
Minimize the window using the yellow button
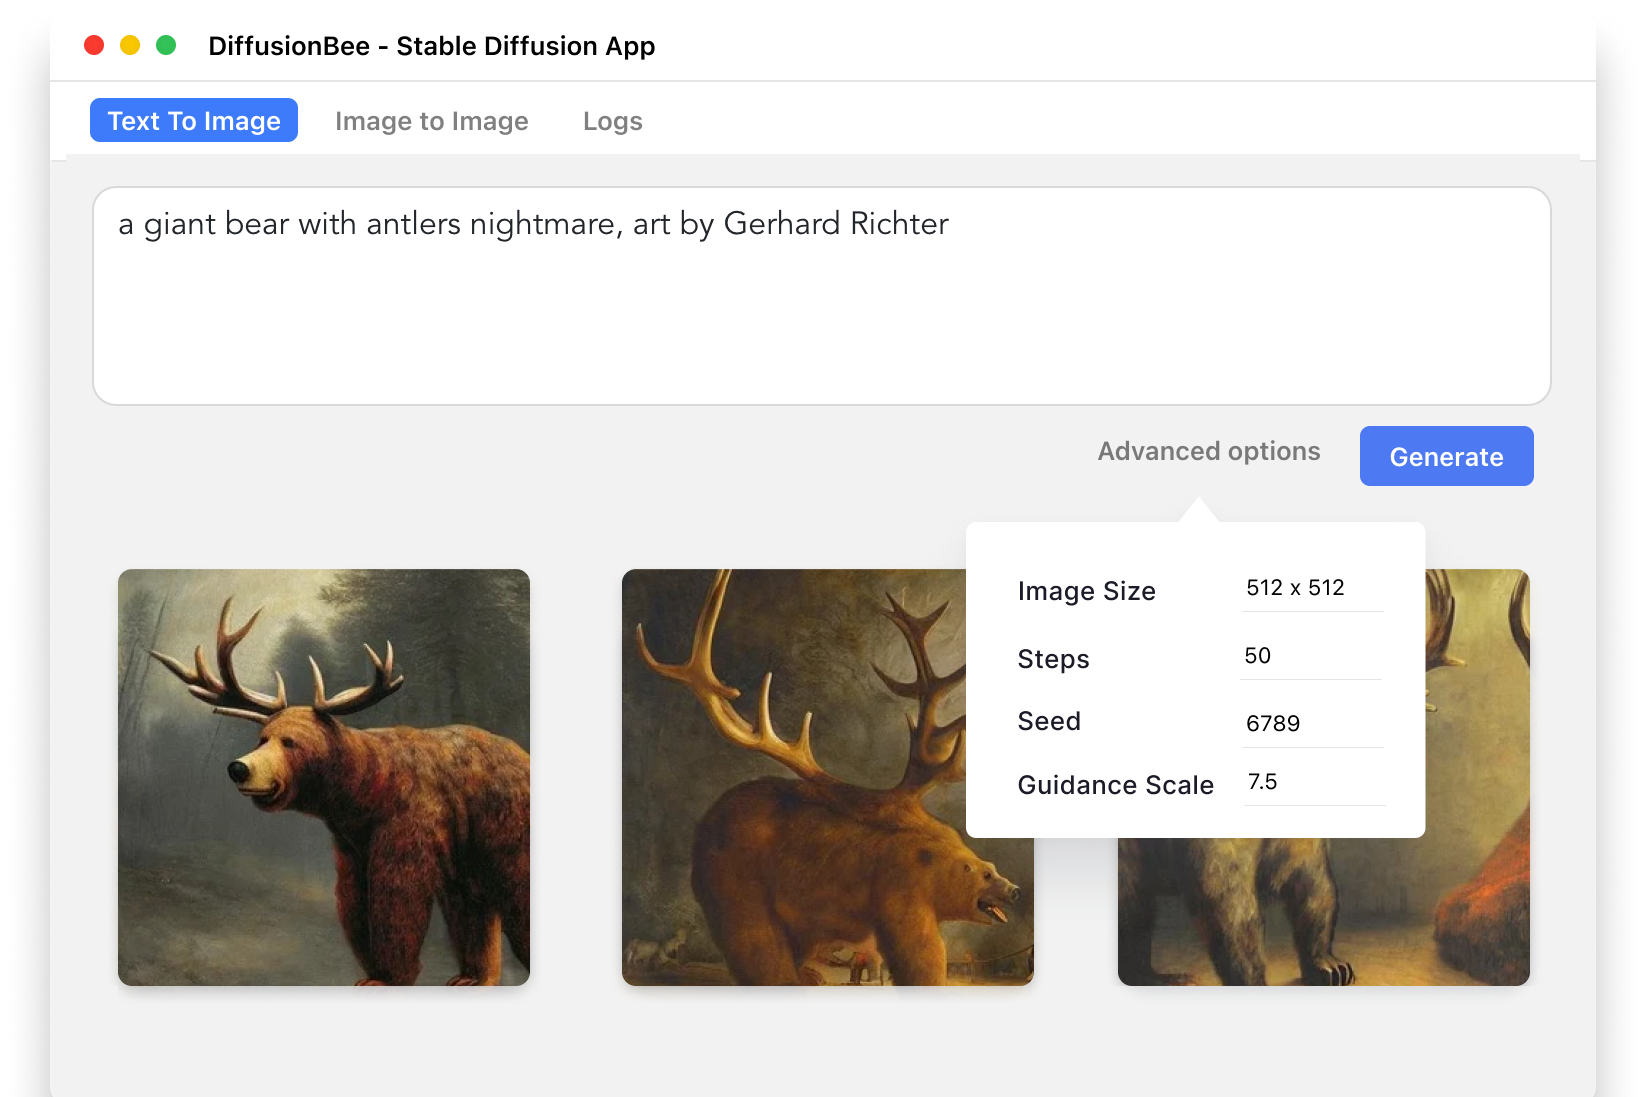coord(130,45)
